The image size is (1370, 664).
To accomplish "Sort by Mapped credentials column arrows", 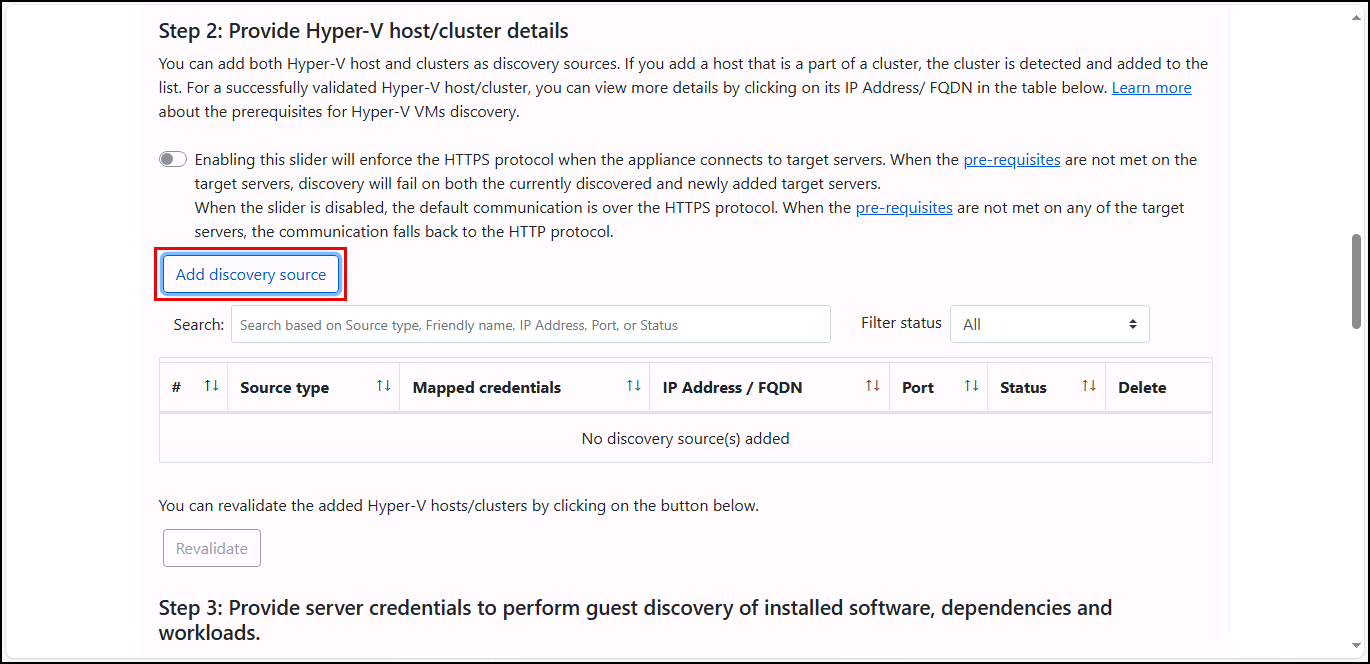I will click(x=633, y=386).
